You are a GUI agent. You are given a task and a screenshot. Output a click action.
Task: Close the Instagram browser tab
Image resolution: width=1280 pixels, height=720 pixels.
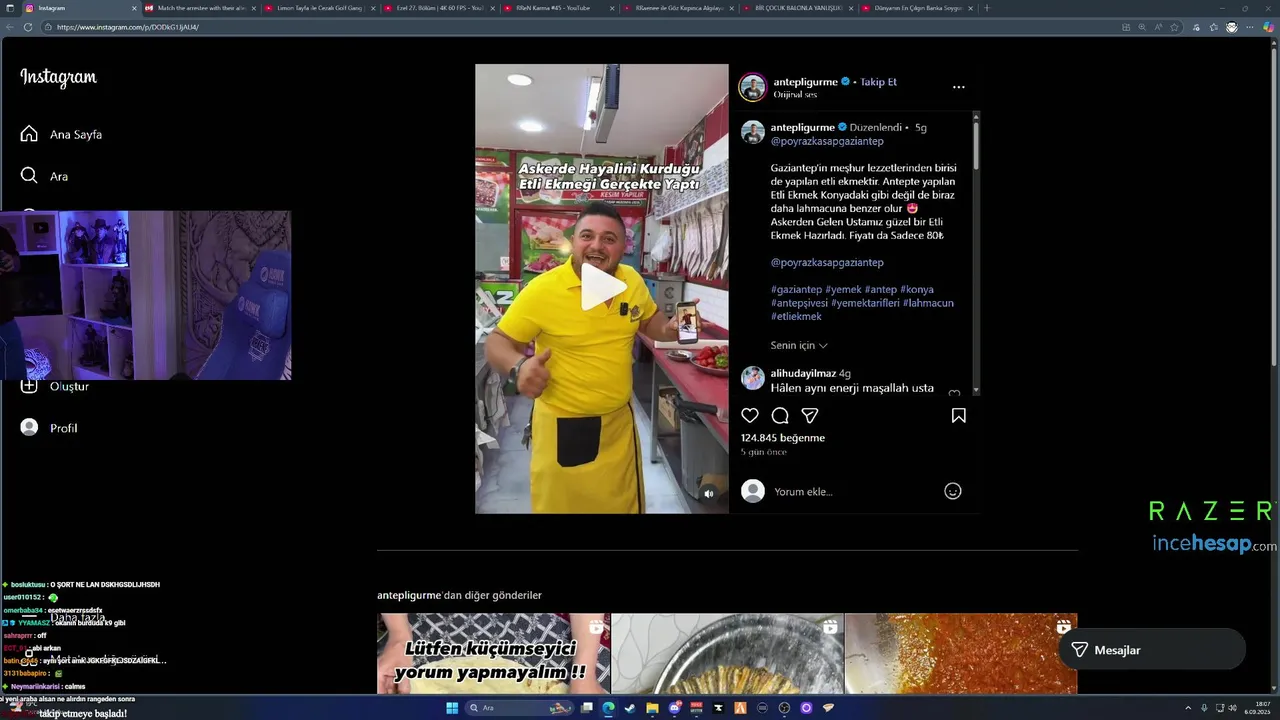click(x=134, y=8)
